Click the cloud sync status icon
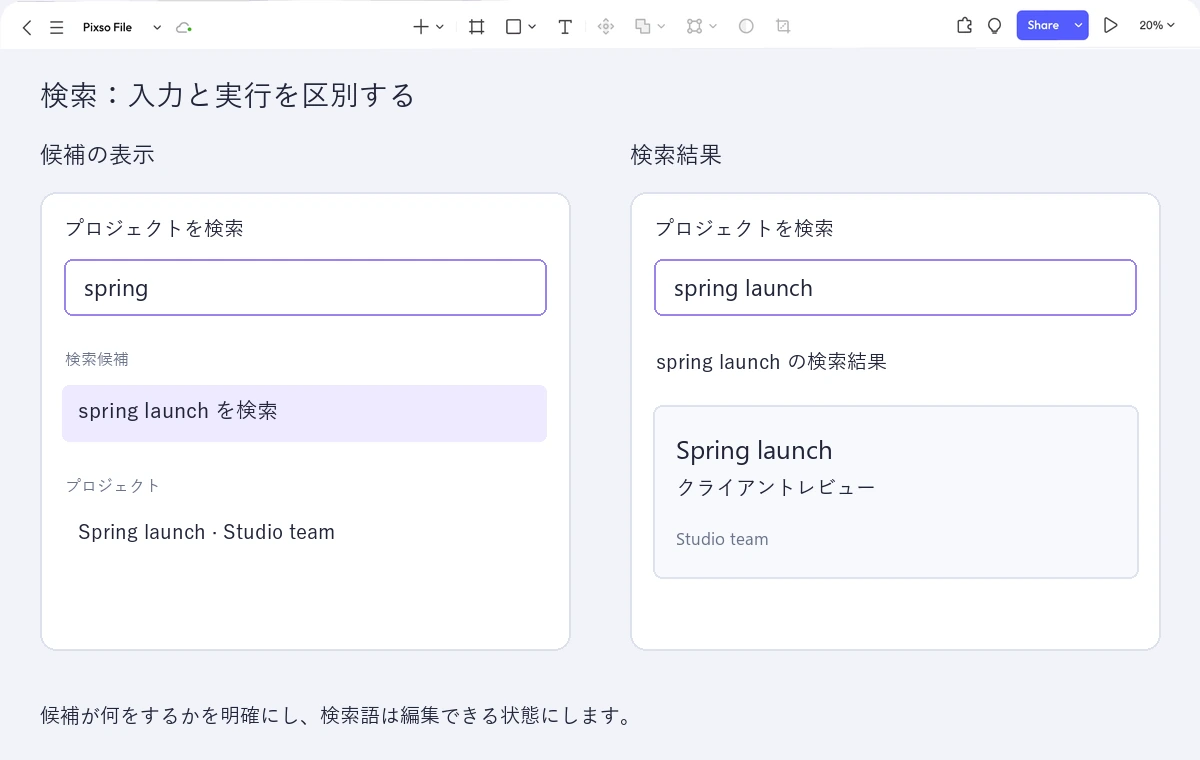The width and height of the screenshot is (1200, 760). tap(183, 27)
